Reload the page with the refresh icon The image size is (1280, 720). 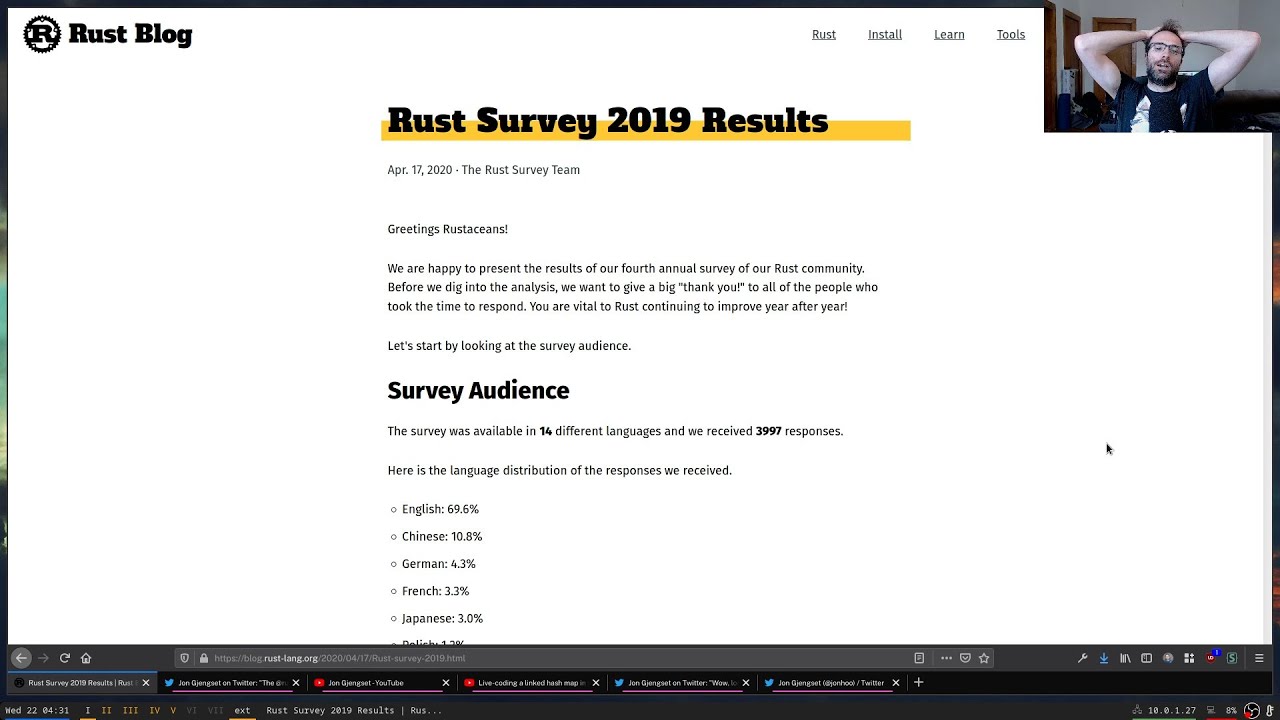pos(65,658)
